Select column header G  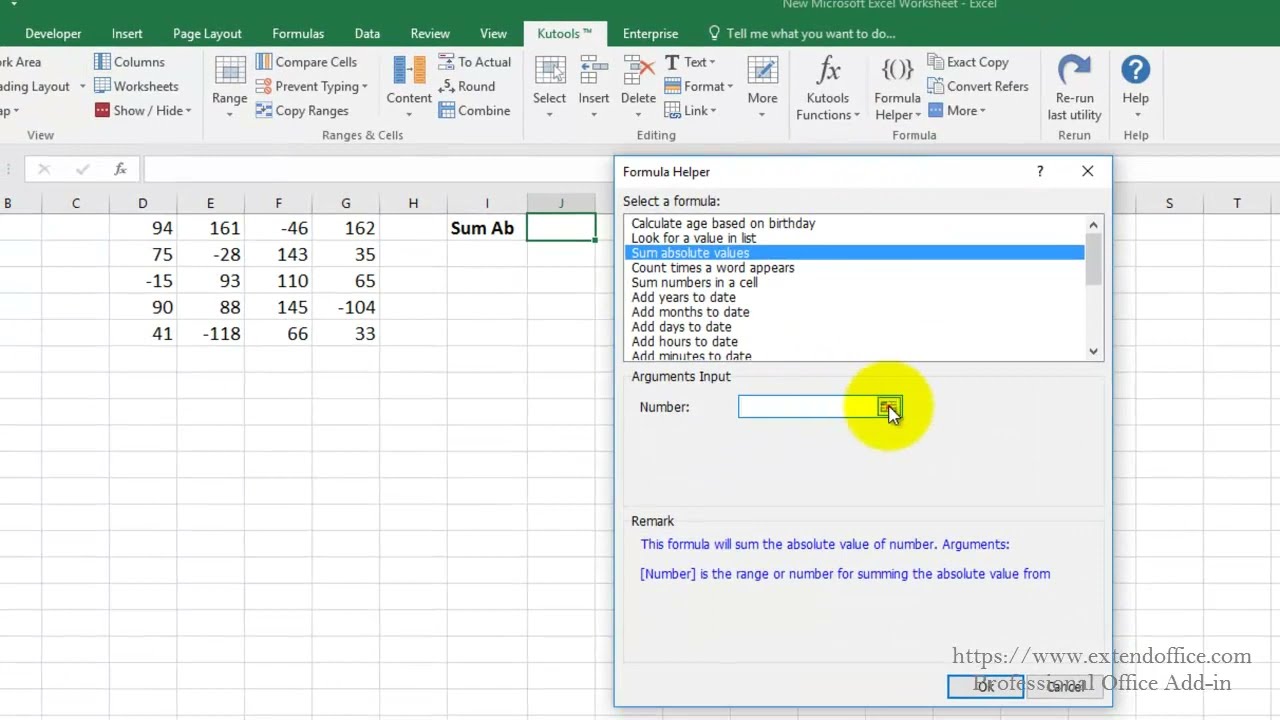(346, 203)
